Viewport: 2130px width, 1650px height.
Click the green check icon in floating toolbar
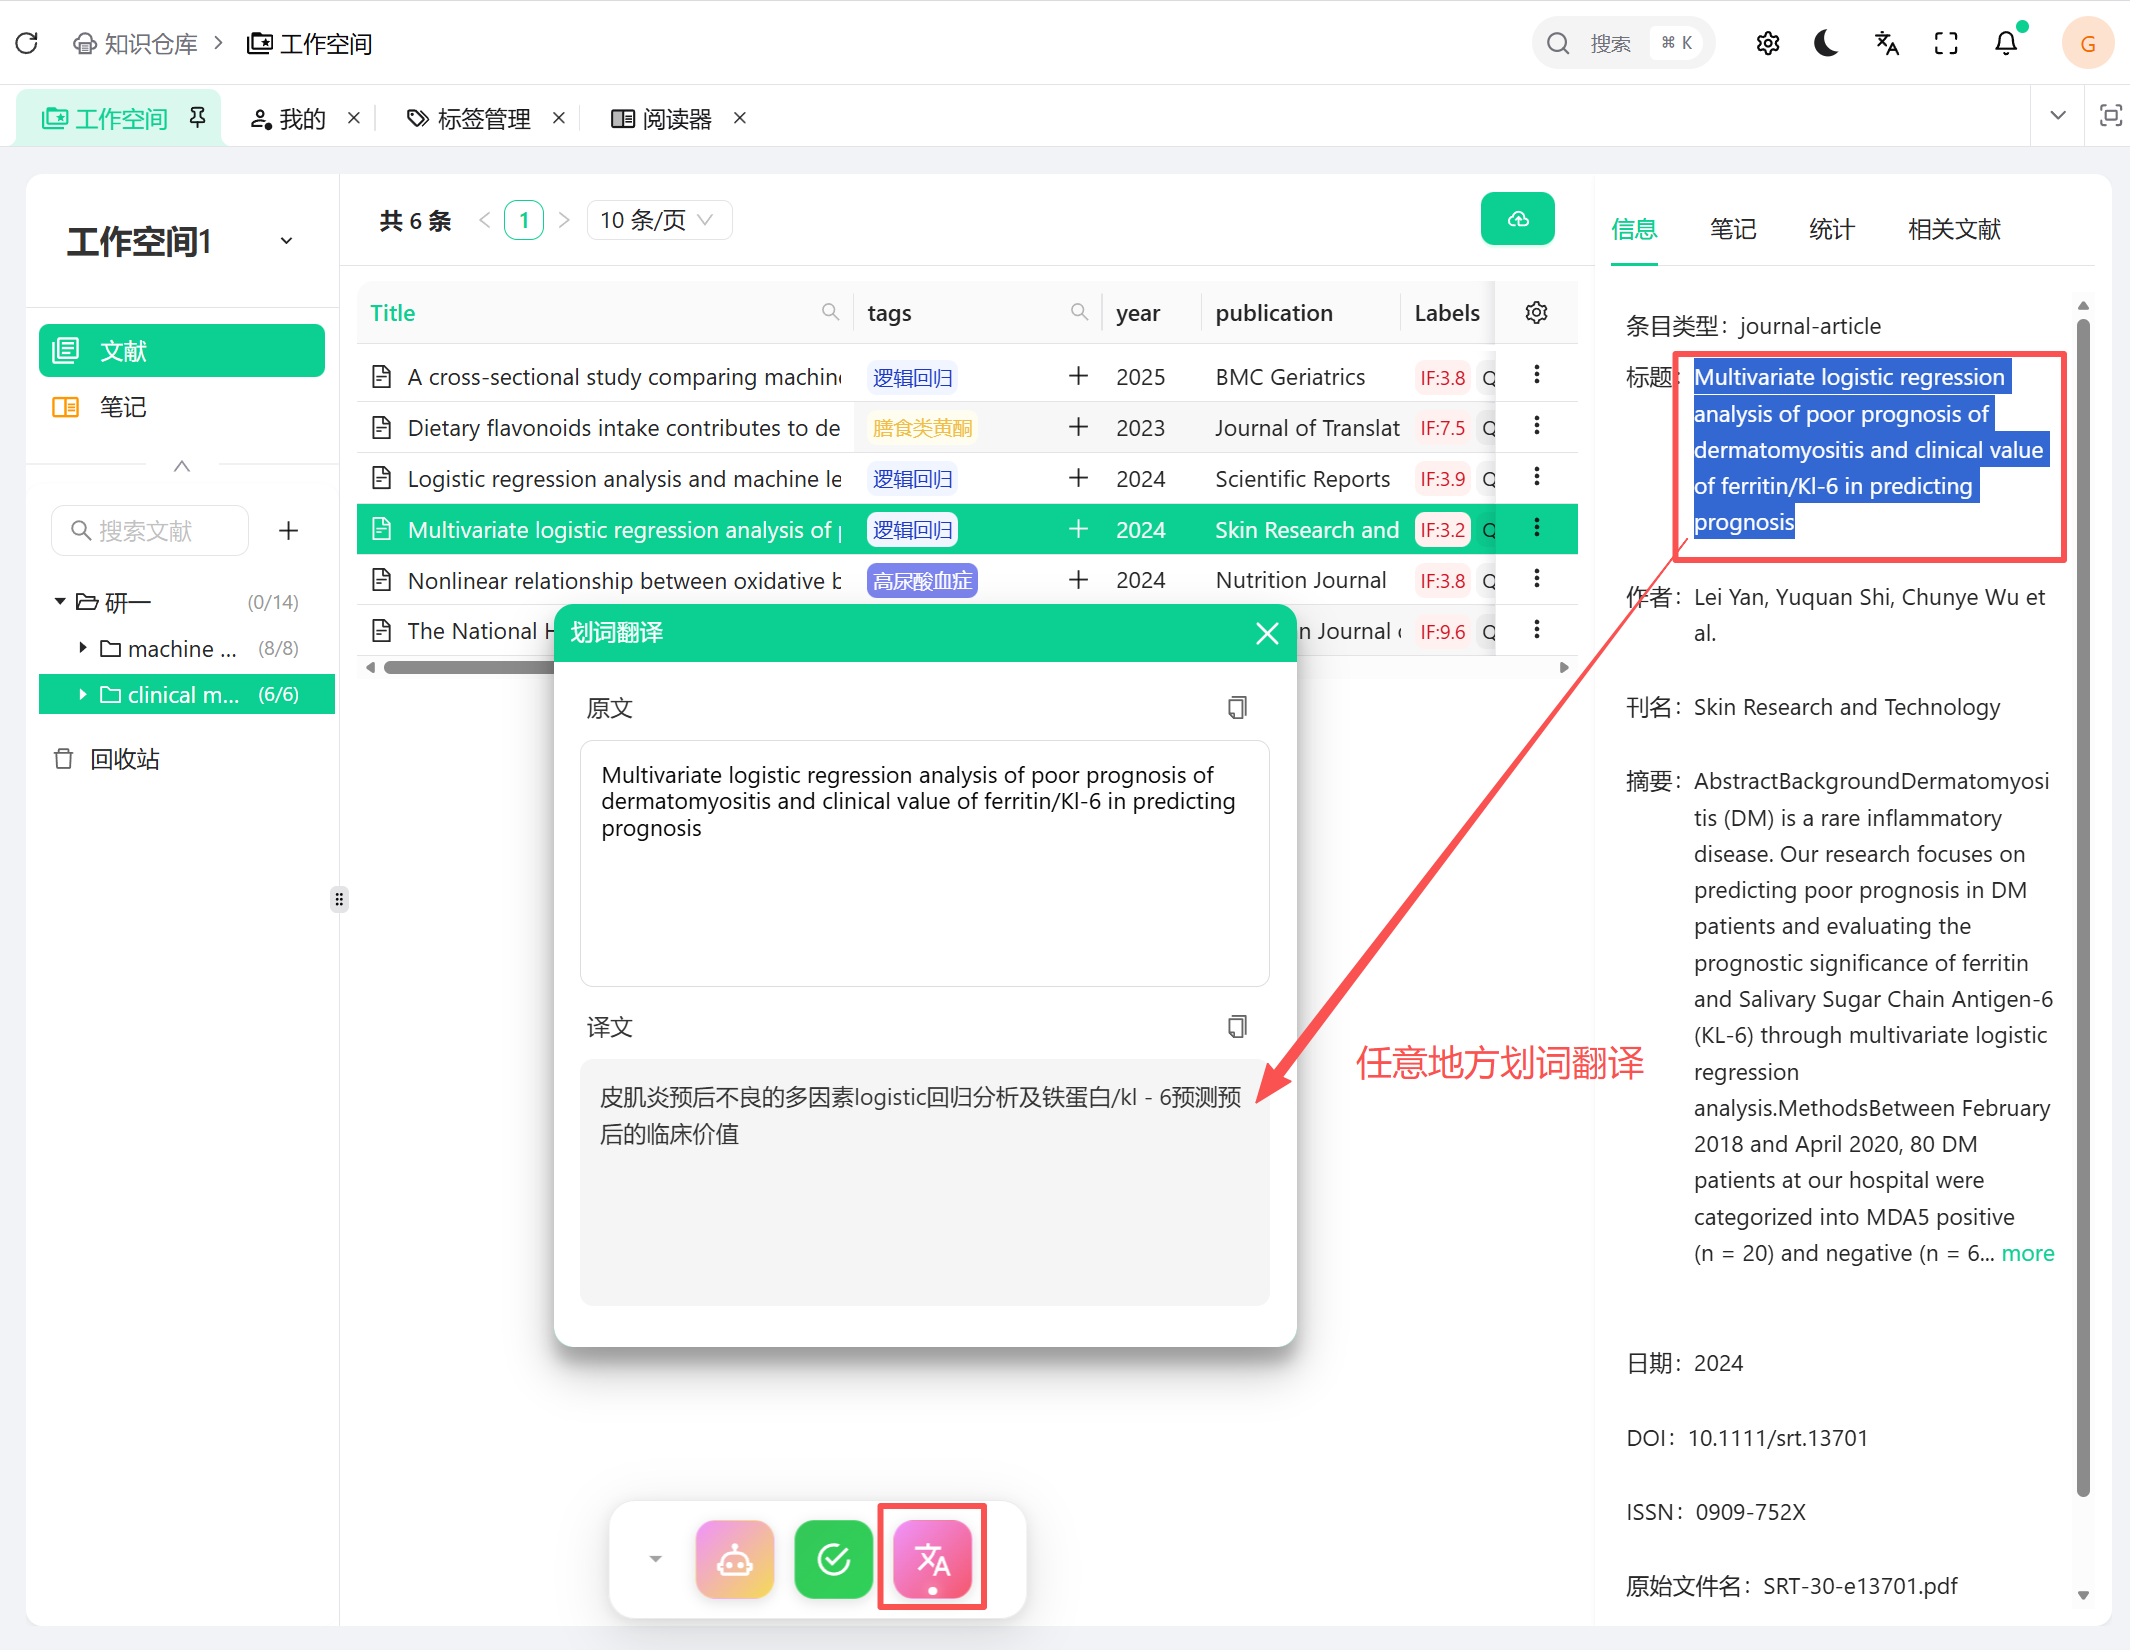click(x=833, y=1557)
